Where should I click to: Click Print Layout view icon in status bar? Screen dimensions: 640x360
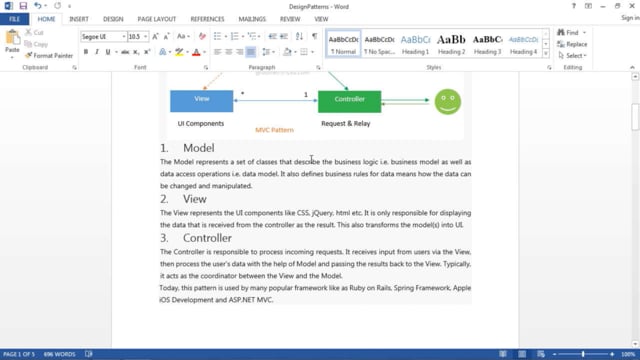(x=522, y=354)
